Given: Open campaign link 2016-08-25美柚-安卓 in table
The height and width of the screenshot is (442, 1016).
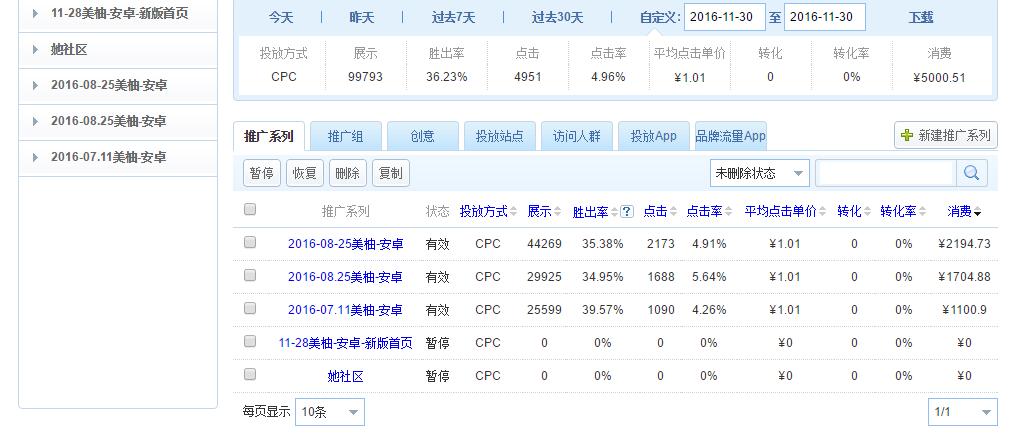Looking at the screenshot, I should (345, 244).
